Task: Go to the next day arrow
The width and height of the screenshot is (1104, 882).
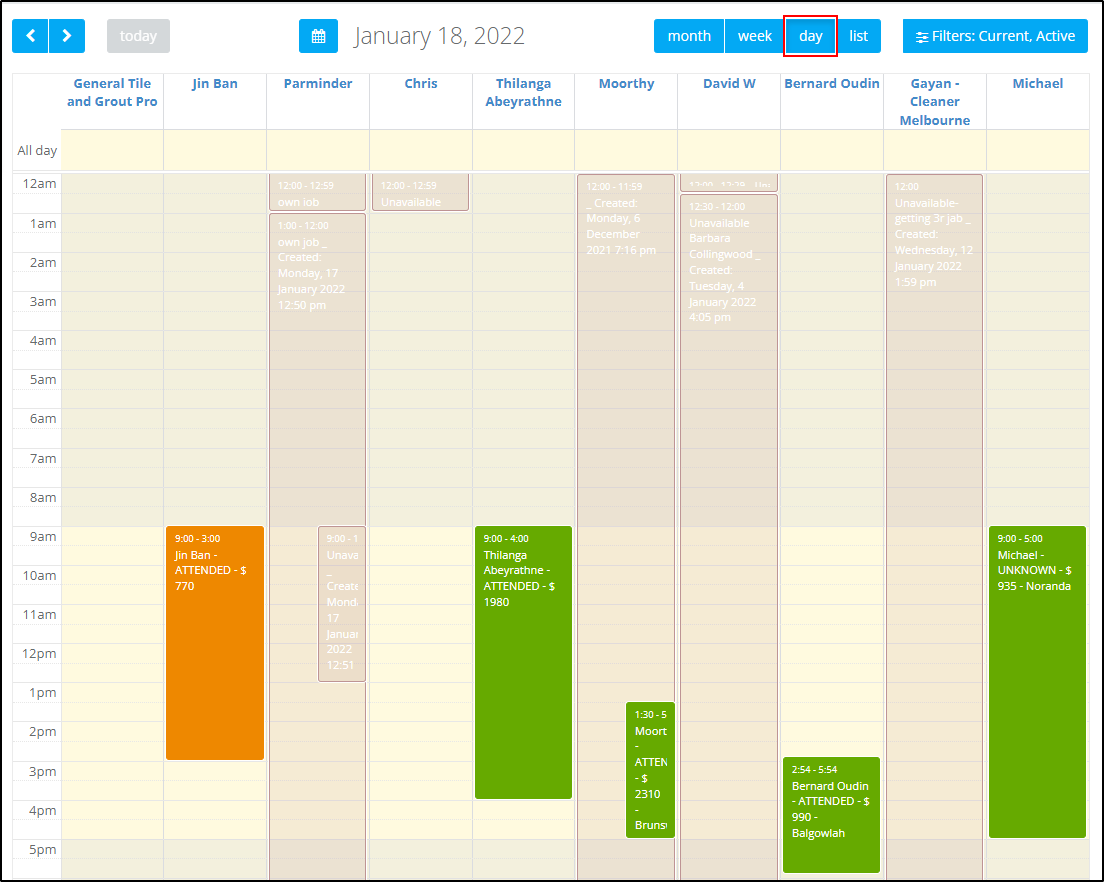Action: coord(67,36)
